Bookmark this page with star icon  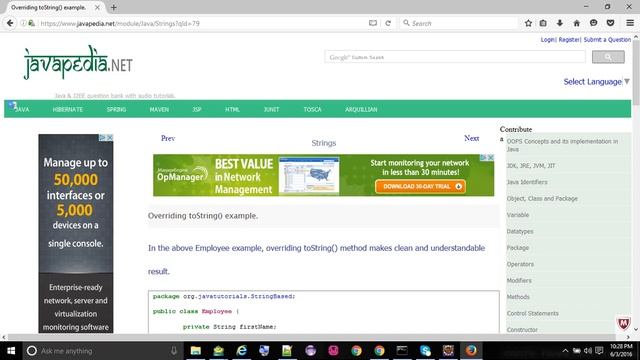pyautogui.click(x=528, y=23)
